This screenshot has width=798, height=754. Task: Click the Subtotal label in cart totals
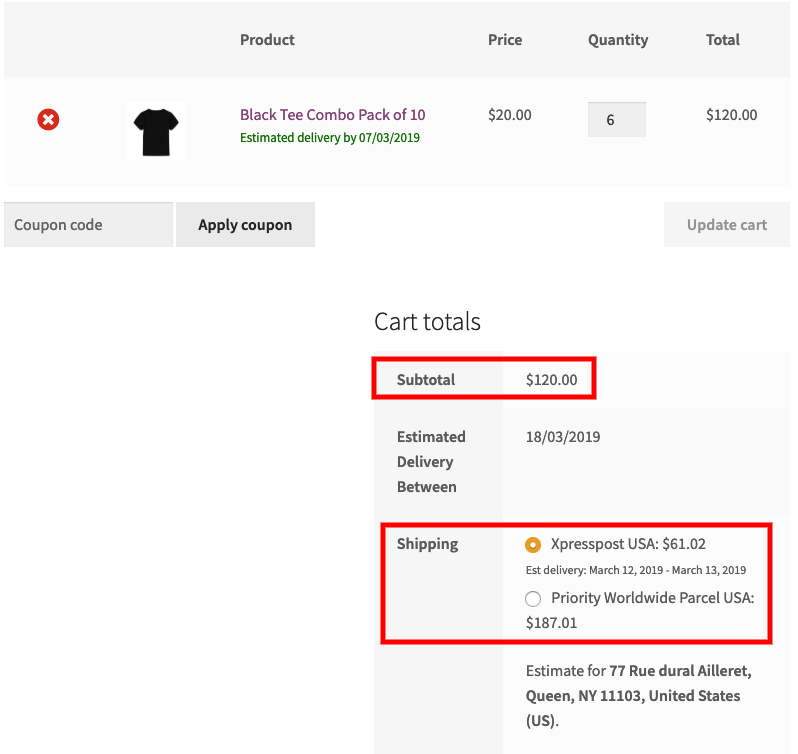click(x=426, y=380)
